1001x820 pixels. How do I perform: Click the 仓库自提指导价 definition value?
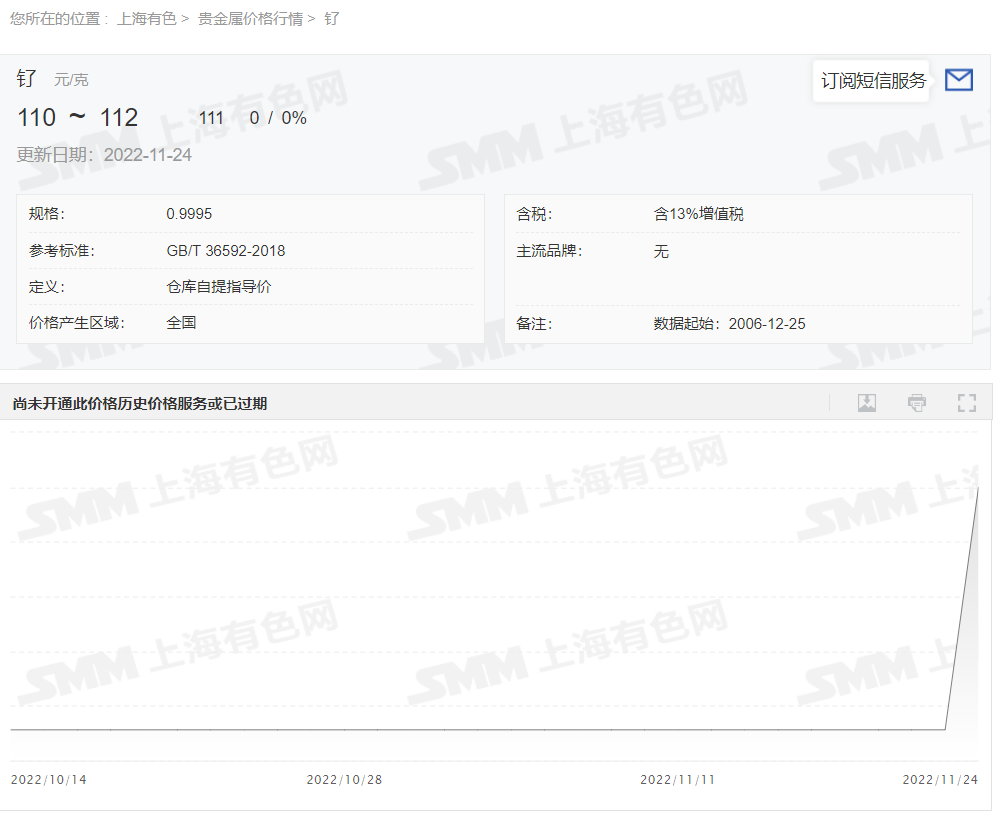[218, 287]
